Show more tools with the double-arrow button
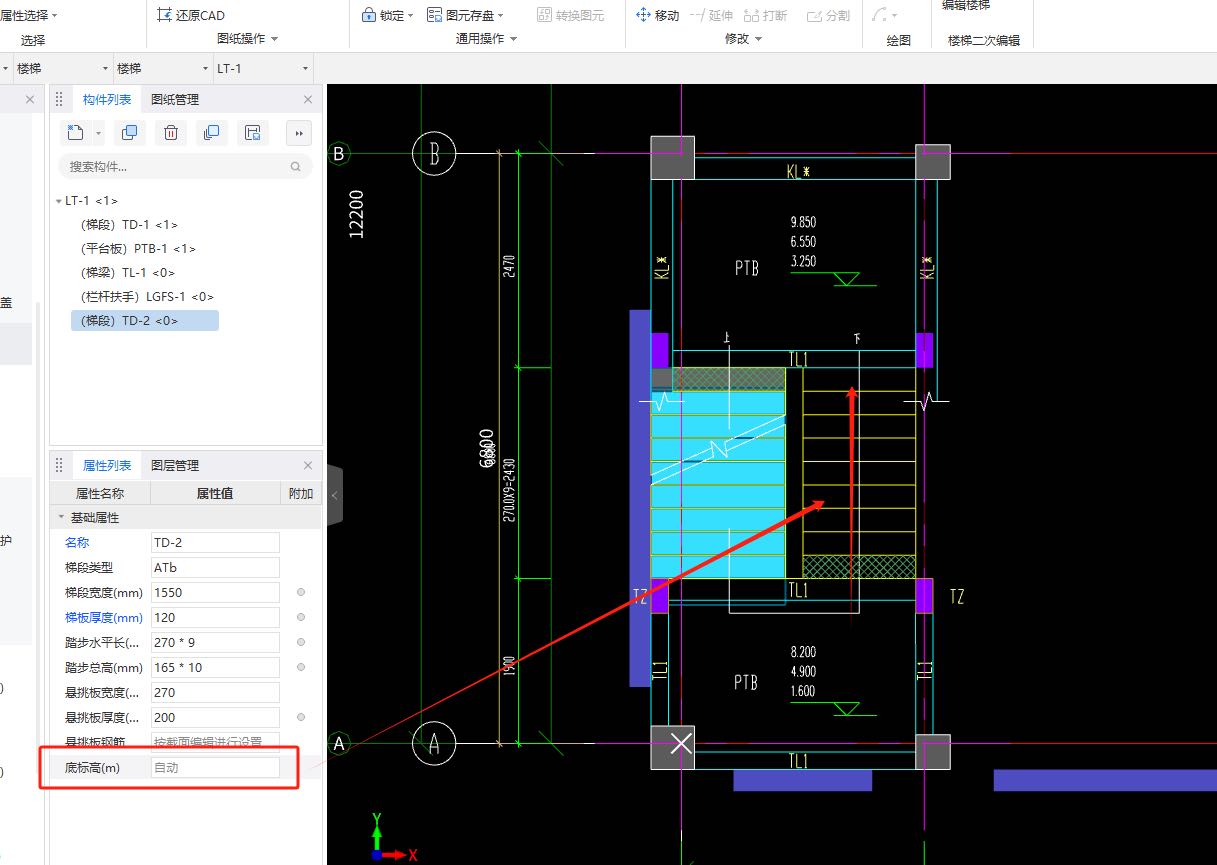The width and height of the screenshot is (1217, 865). (x=298, y=133)
